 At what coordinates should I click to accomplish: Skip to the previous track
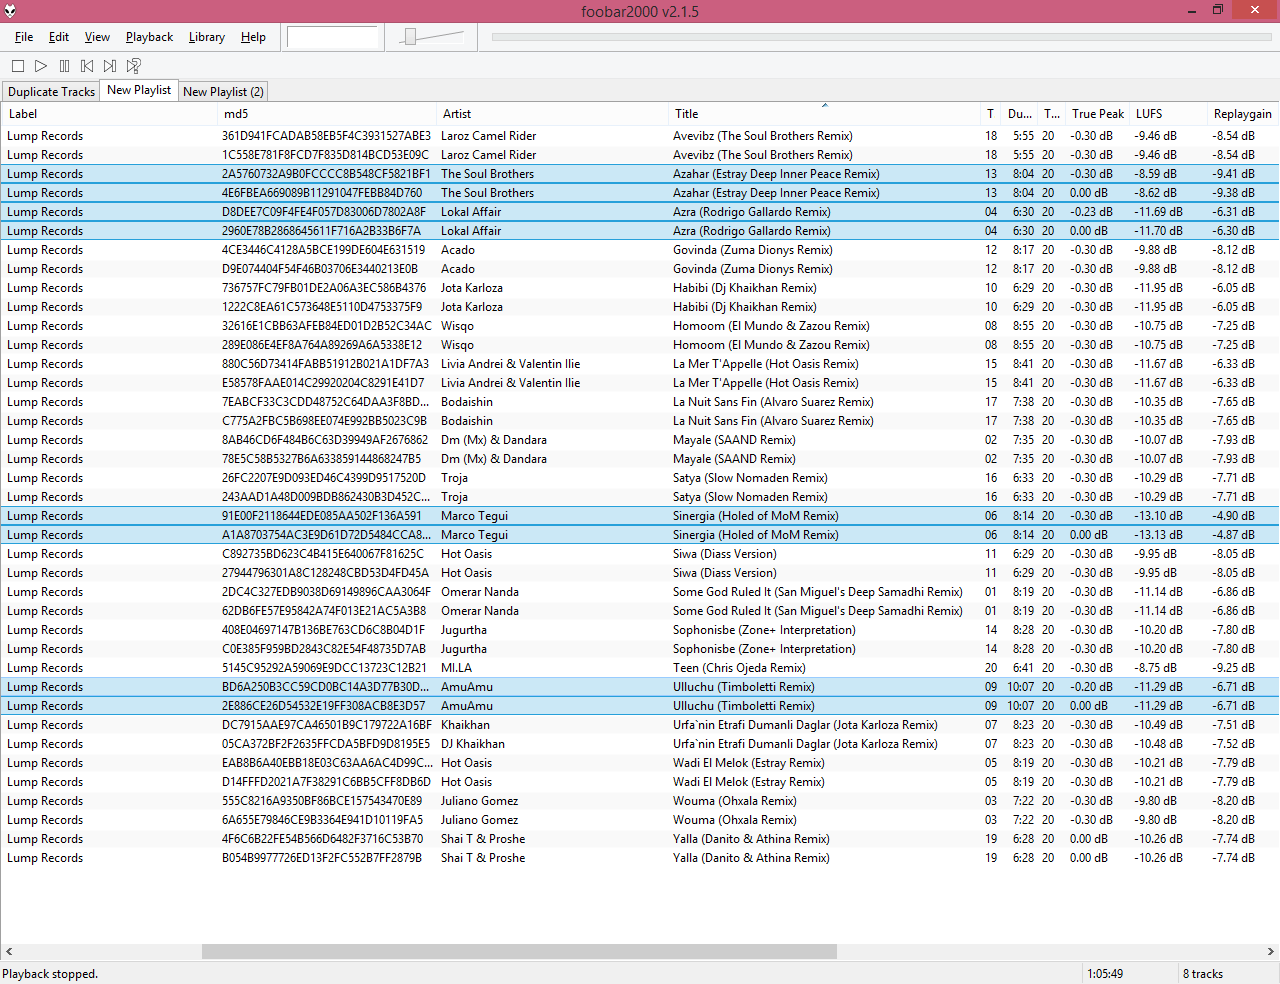point(87,66)
